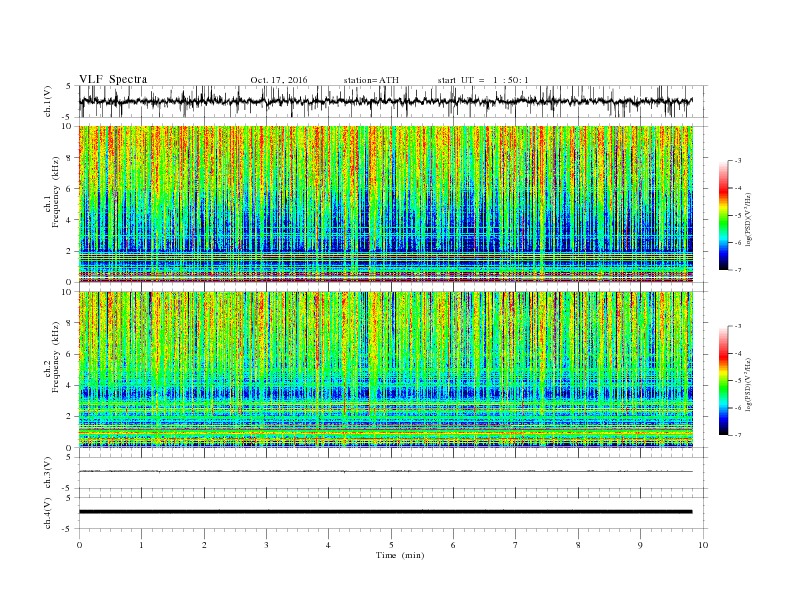The image size is (792, 612).
Task: Click the '-3' tick on ch.1 color bar
Action: [x=738, y=161]
